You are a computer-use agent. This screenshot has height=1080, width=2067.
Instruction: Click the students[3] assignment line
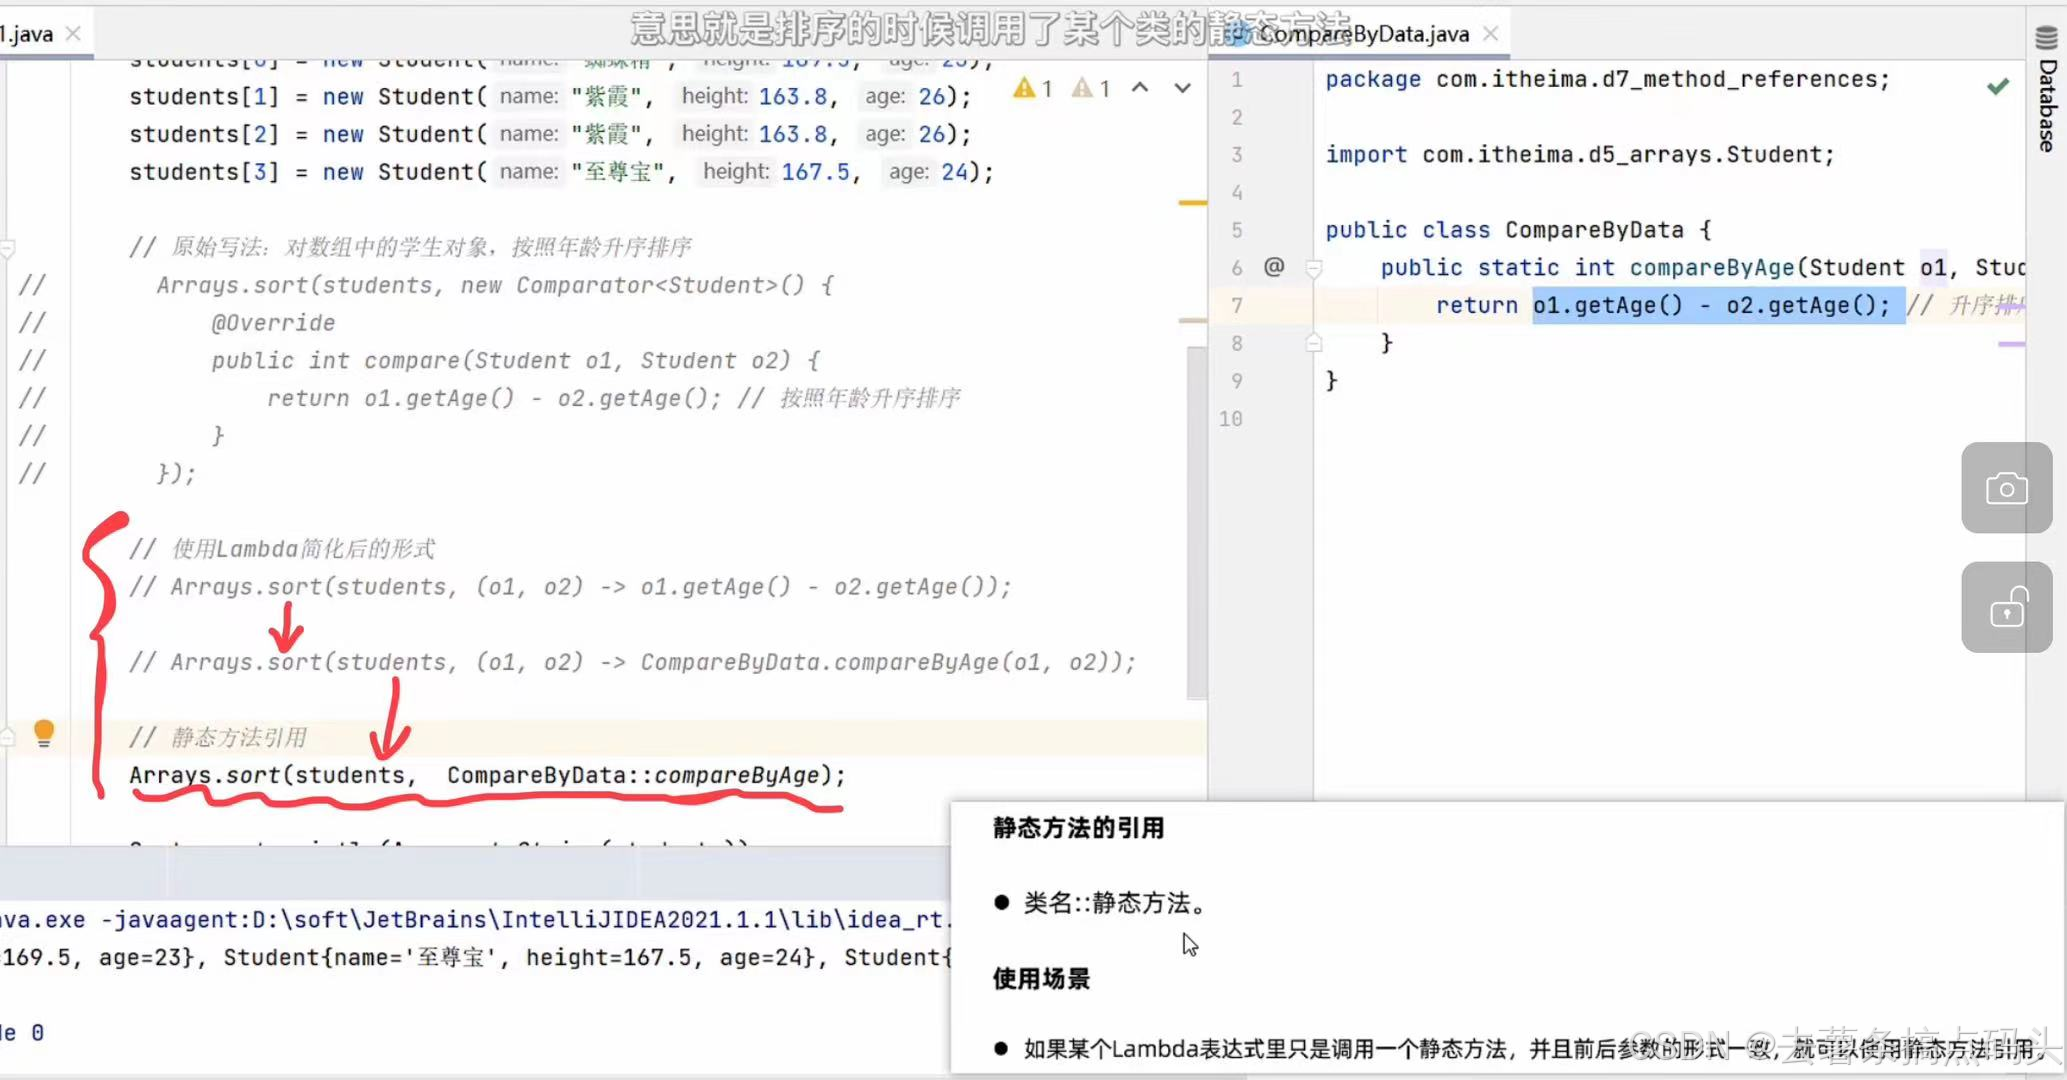click(x=561, y=172)
